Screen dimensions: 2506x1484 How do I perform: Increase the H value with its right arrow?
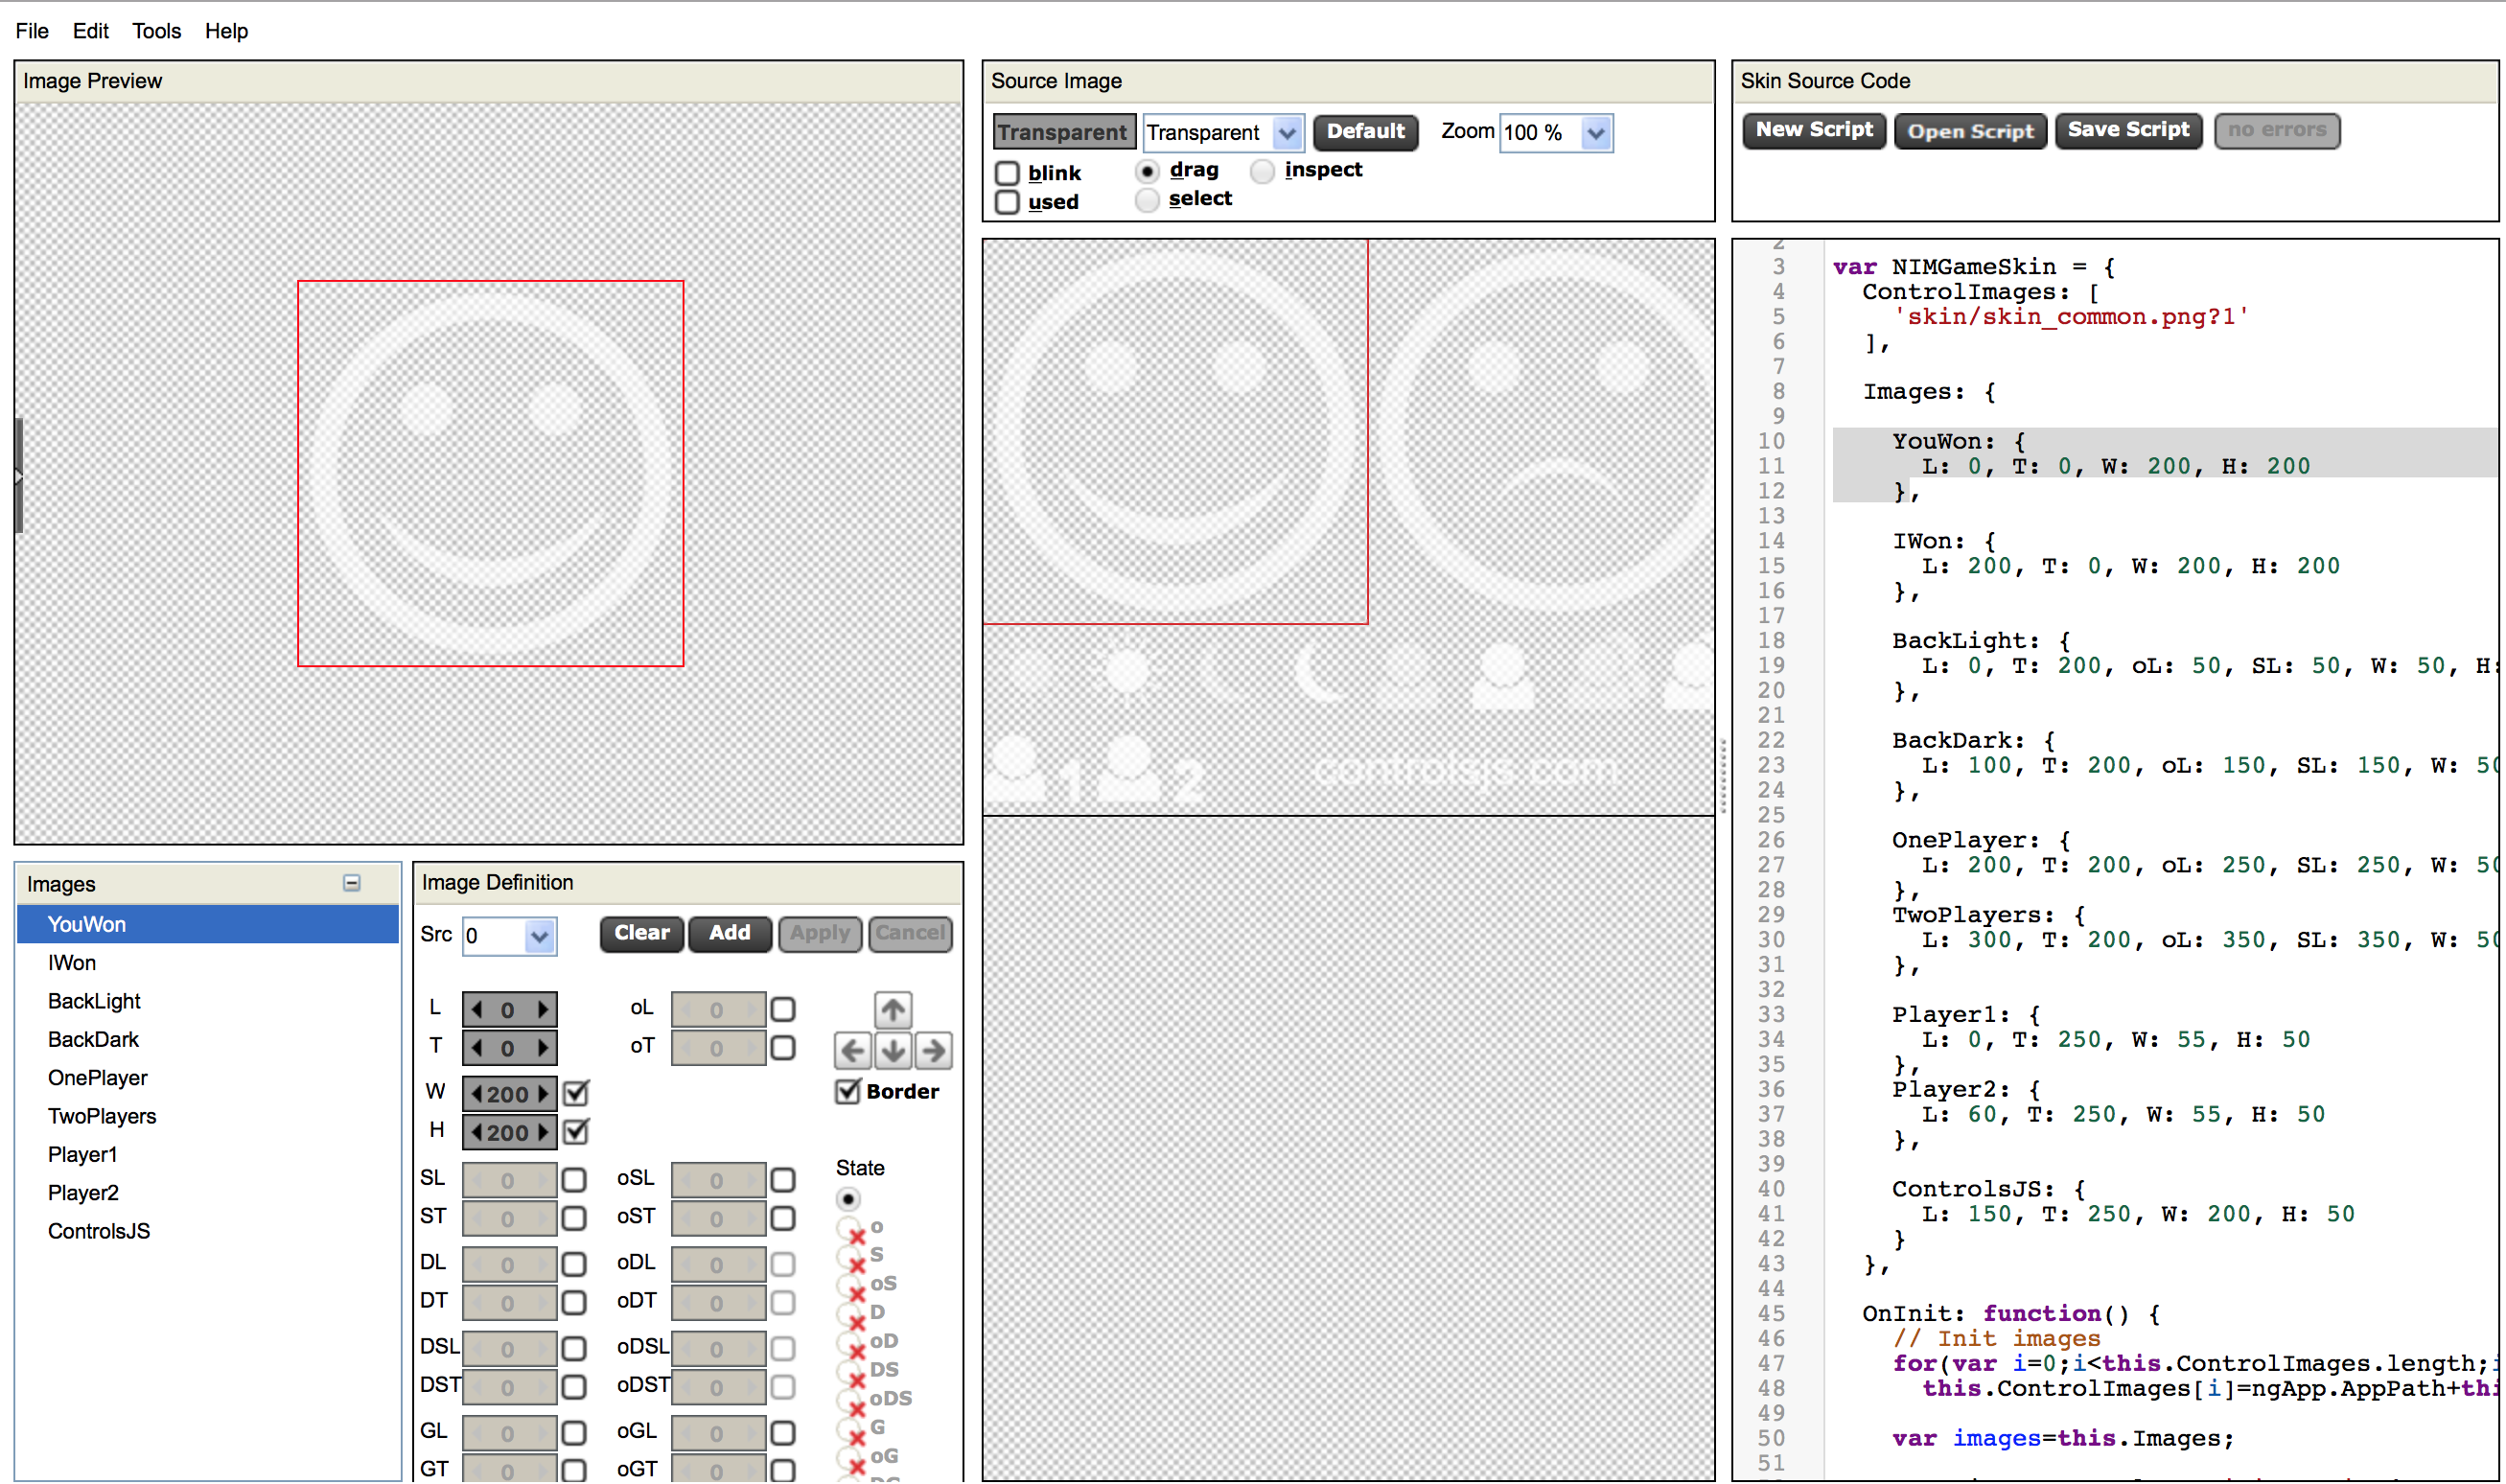pyautogui.click(x=543, y=1132)
